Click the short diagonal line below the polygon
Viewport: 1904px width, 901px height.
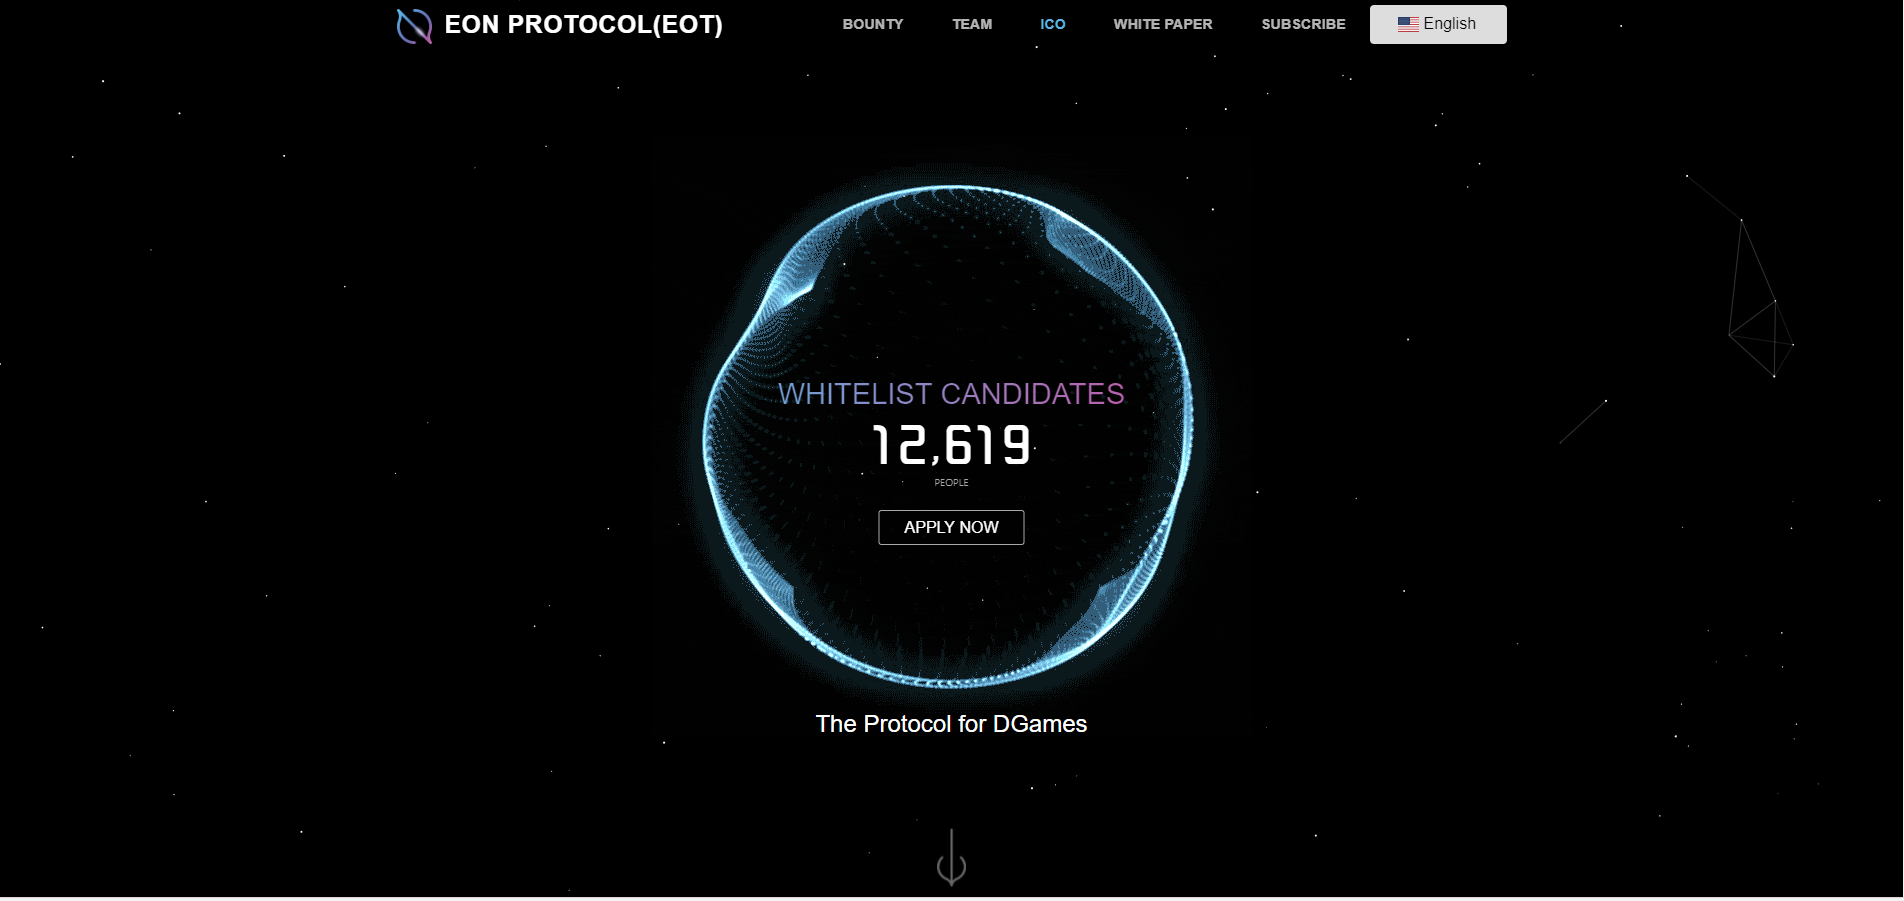[1583, 422]
